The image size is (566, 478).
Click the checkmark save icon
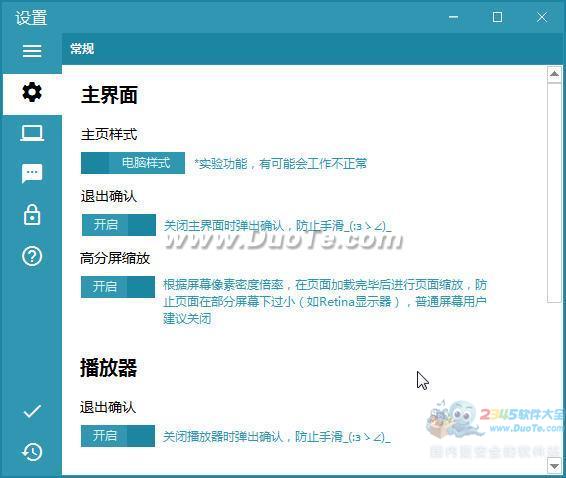coord(32,411)
